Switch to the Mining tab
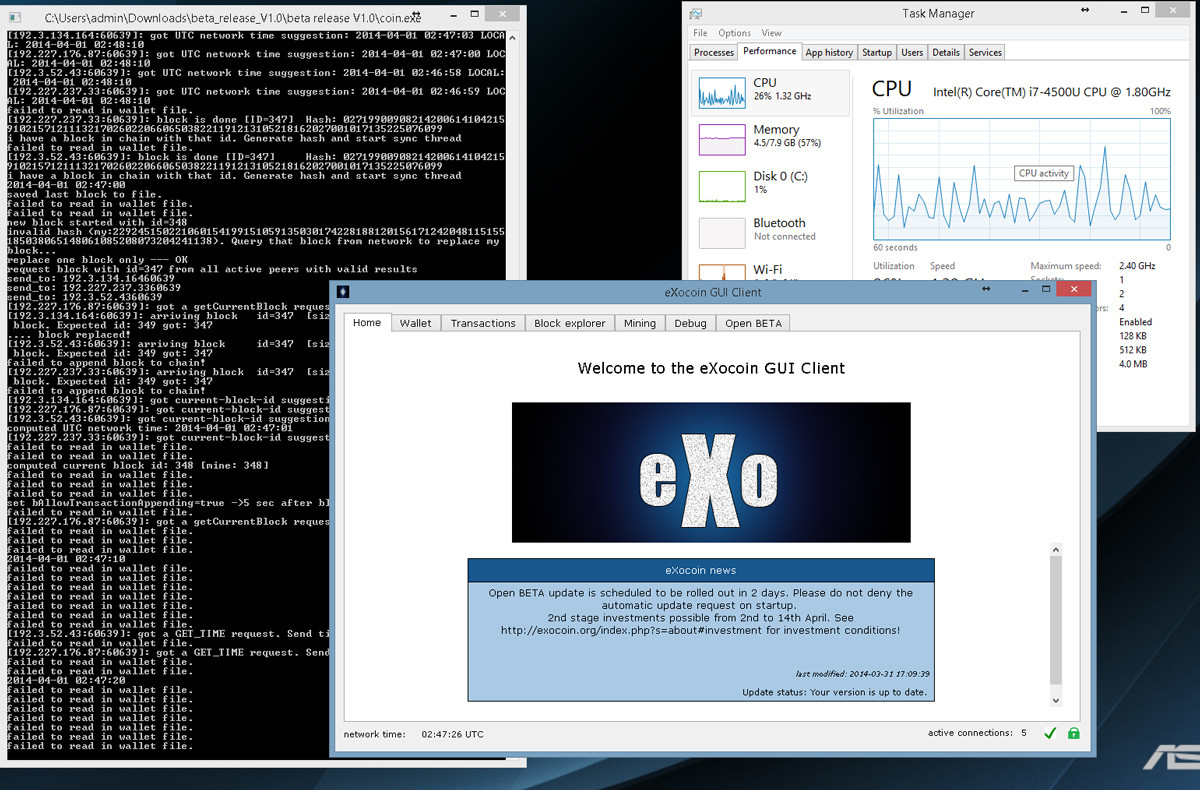Image resolution: width=1200 pixels, height=790 pixels. pos(640,323)
